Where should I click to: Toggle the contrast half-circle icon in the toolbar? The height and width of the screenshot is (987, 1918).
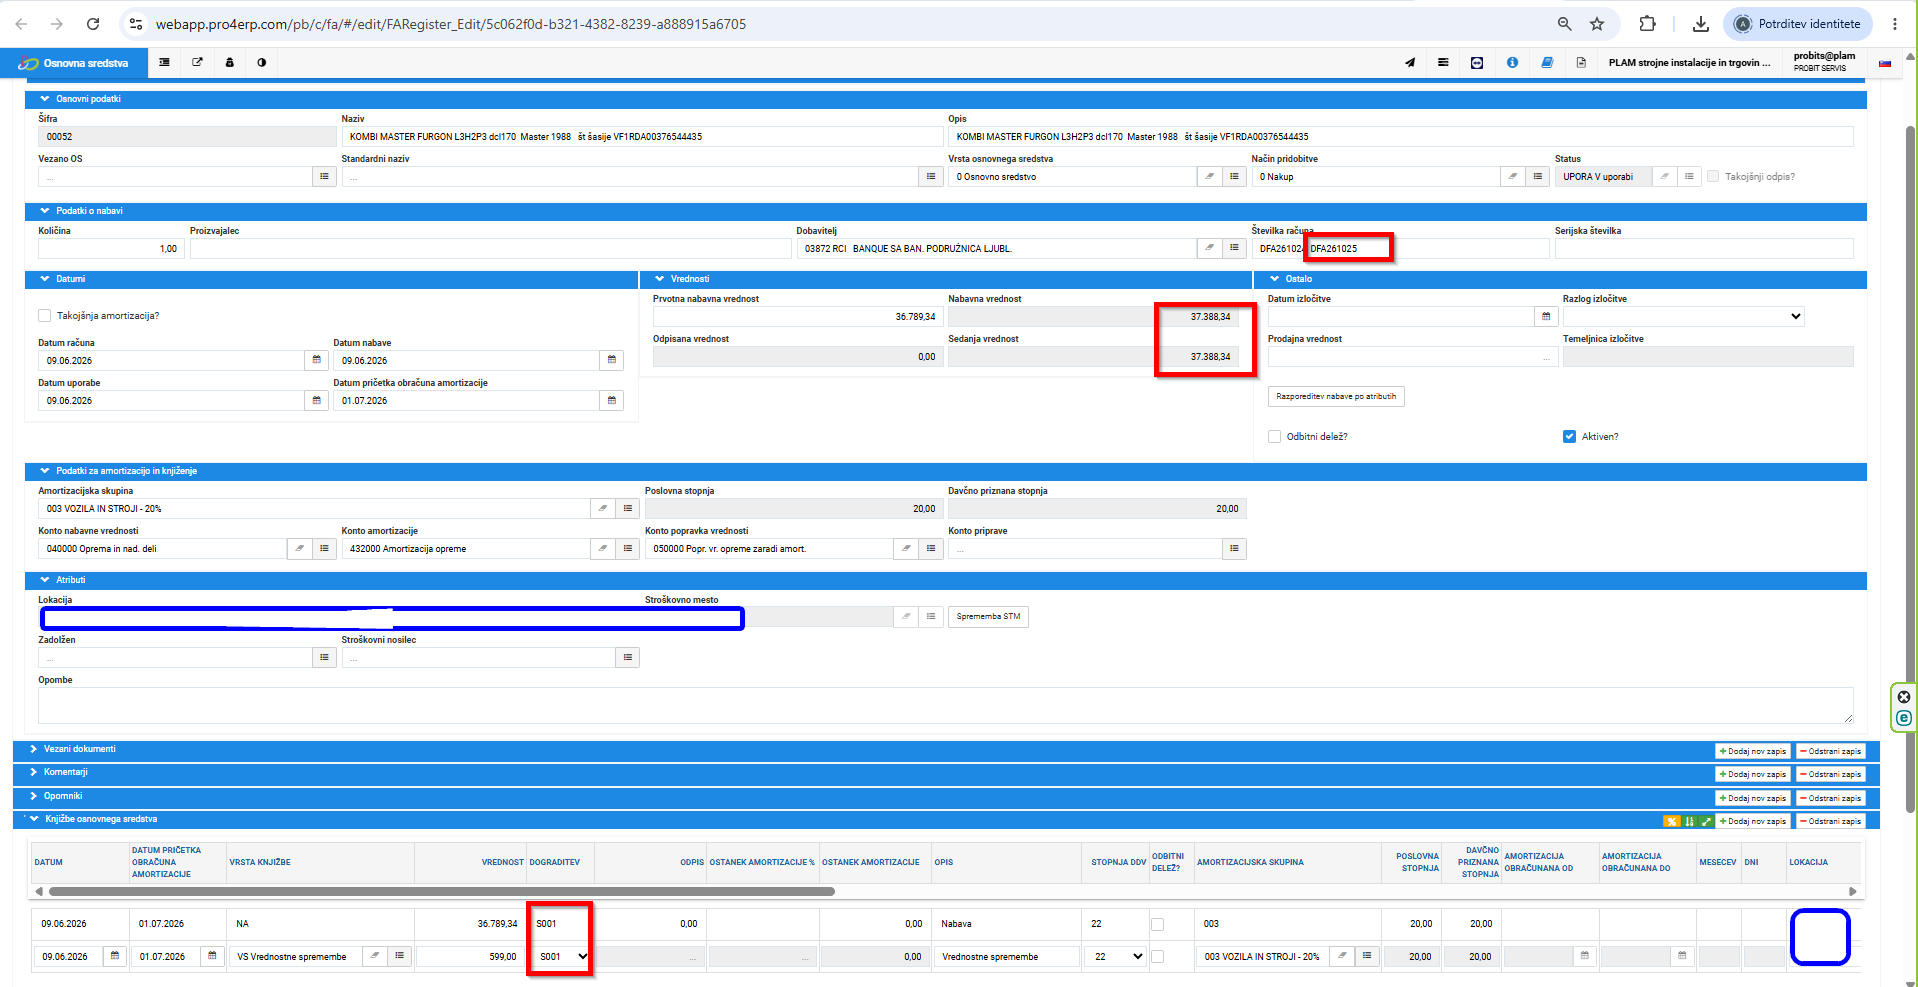261,62
